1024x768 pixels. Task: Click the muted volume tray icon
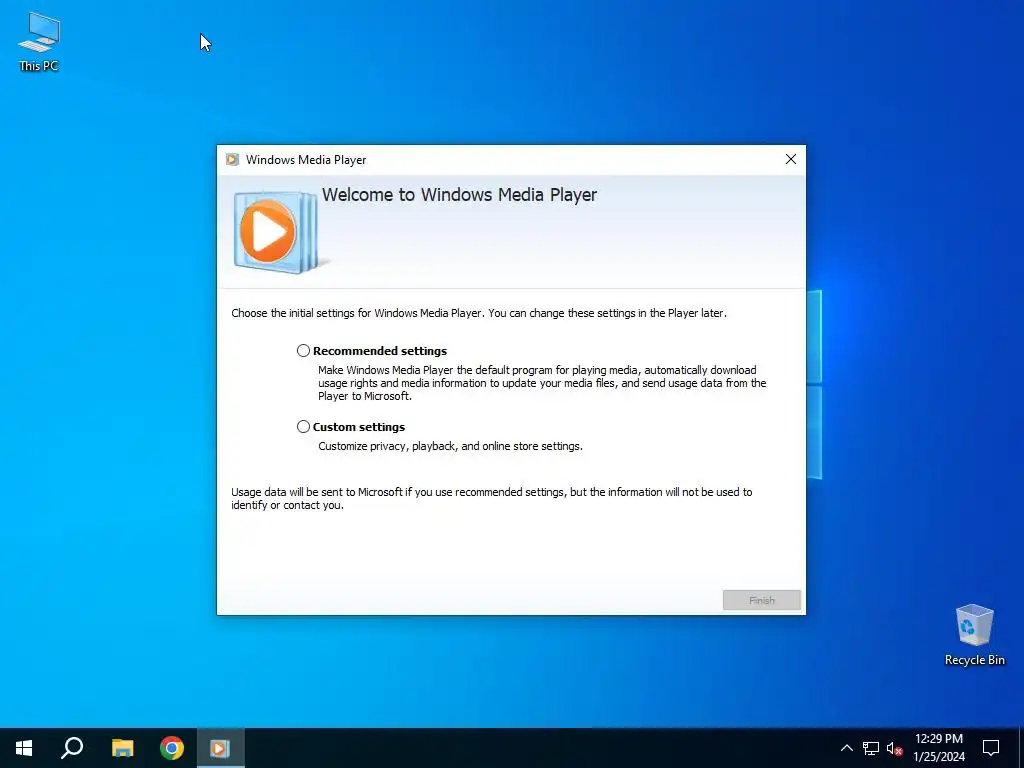click(894, 748)
